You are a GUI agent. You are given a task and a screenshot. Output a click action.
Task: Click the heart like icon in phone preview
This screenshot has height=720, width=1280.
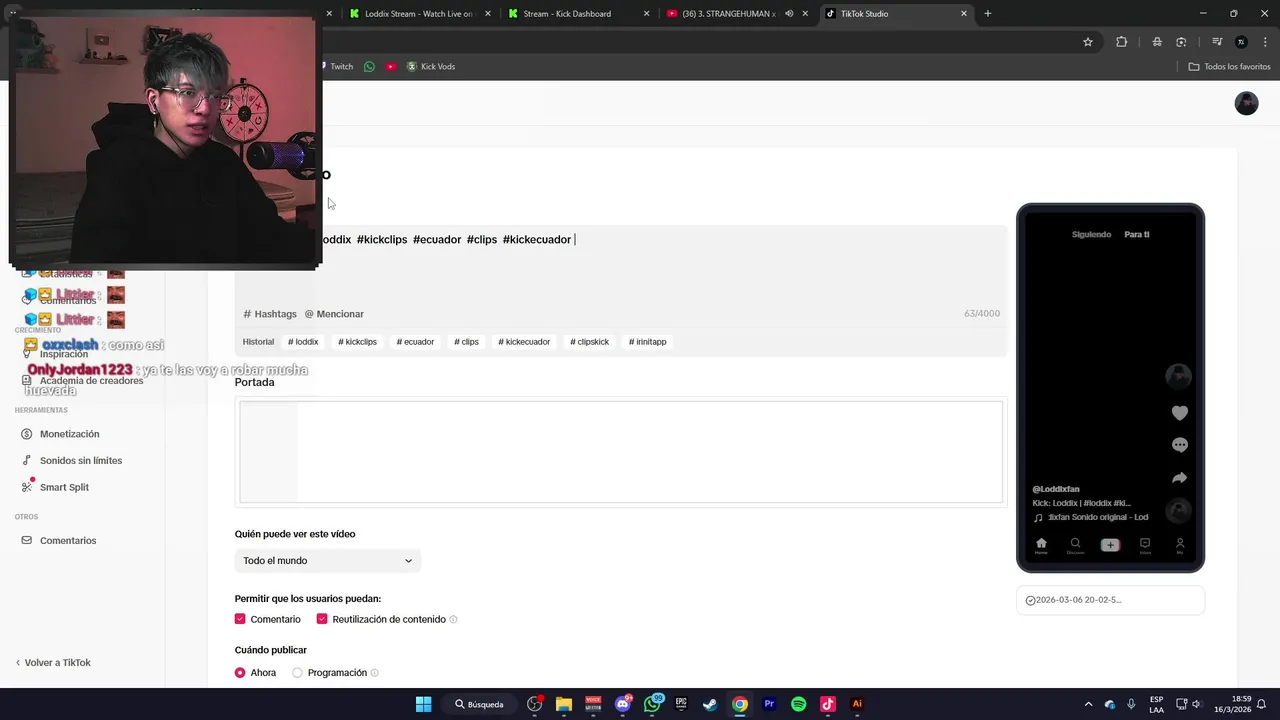click(1180, 413)
